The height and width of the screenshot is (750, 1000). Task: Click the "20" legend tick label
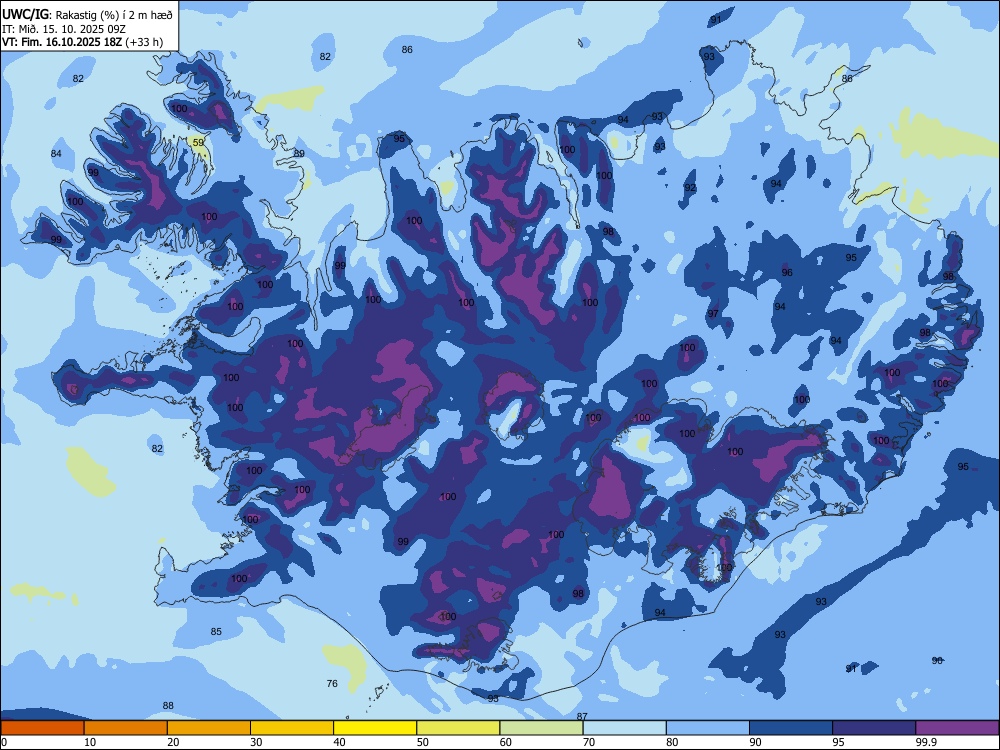click(x=173, y=742)
